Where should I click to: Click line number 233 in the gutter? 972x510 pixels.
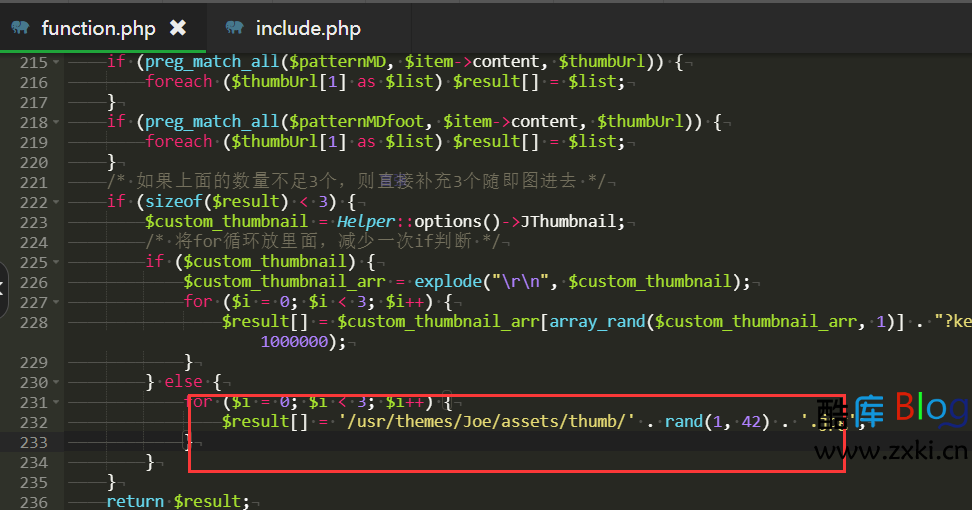[33, 442]
